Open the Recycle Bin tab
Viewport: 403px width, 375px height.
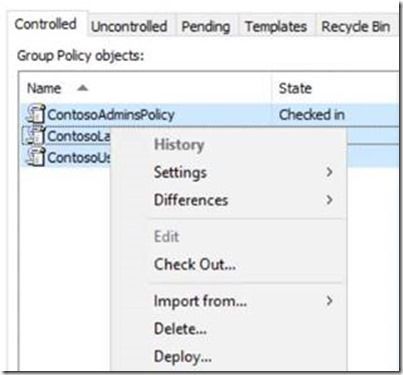click(356, 26)
